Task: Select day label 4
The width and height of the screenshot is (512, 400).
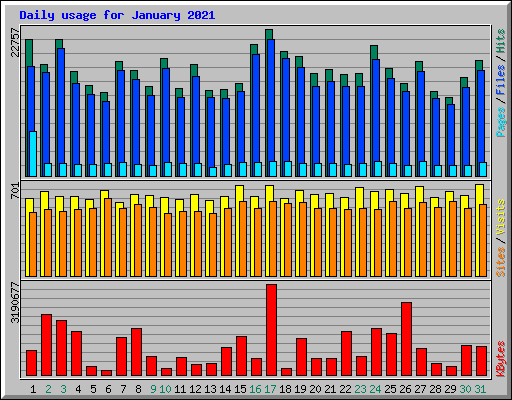Action: coord(78,389)
